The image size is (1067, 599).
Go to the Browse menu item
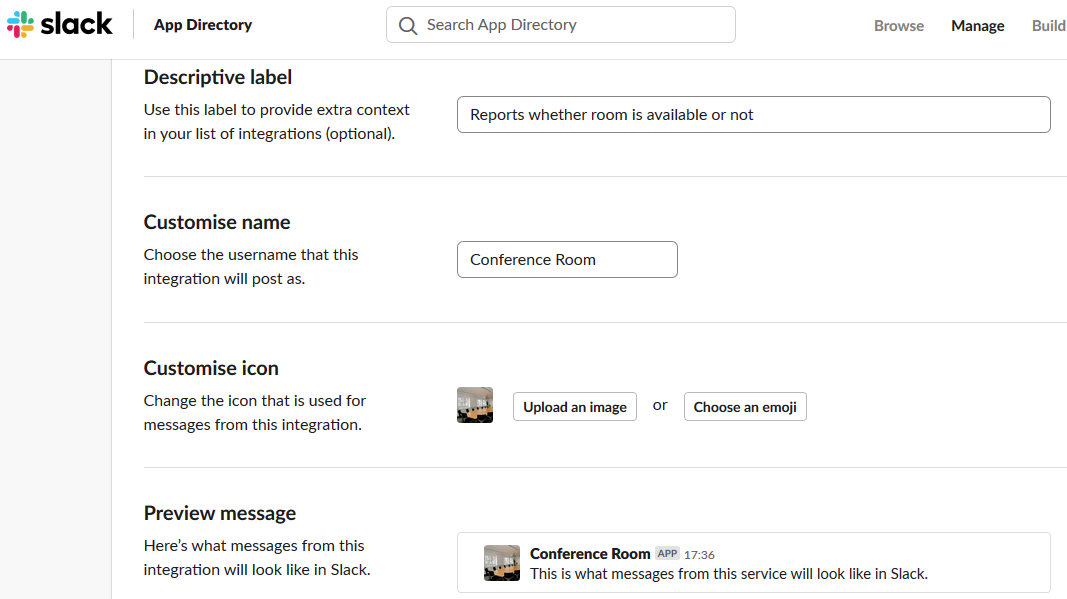898,26
